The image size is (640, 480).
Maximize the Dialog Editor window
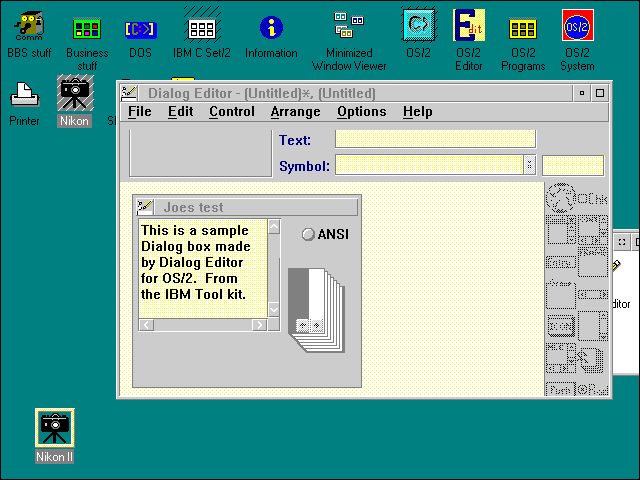[600, 93]
